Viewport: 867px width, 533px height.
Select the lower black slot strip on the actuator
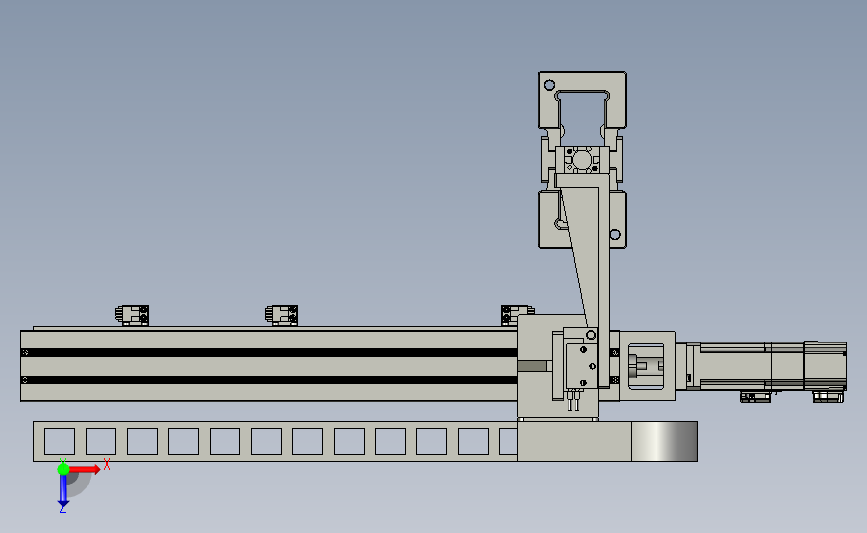coord(269,380)
